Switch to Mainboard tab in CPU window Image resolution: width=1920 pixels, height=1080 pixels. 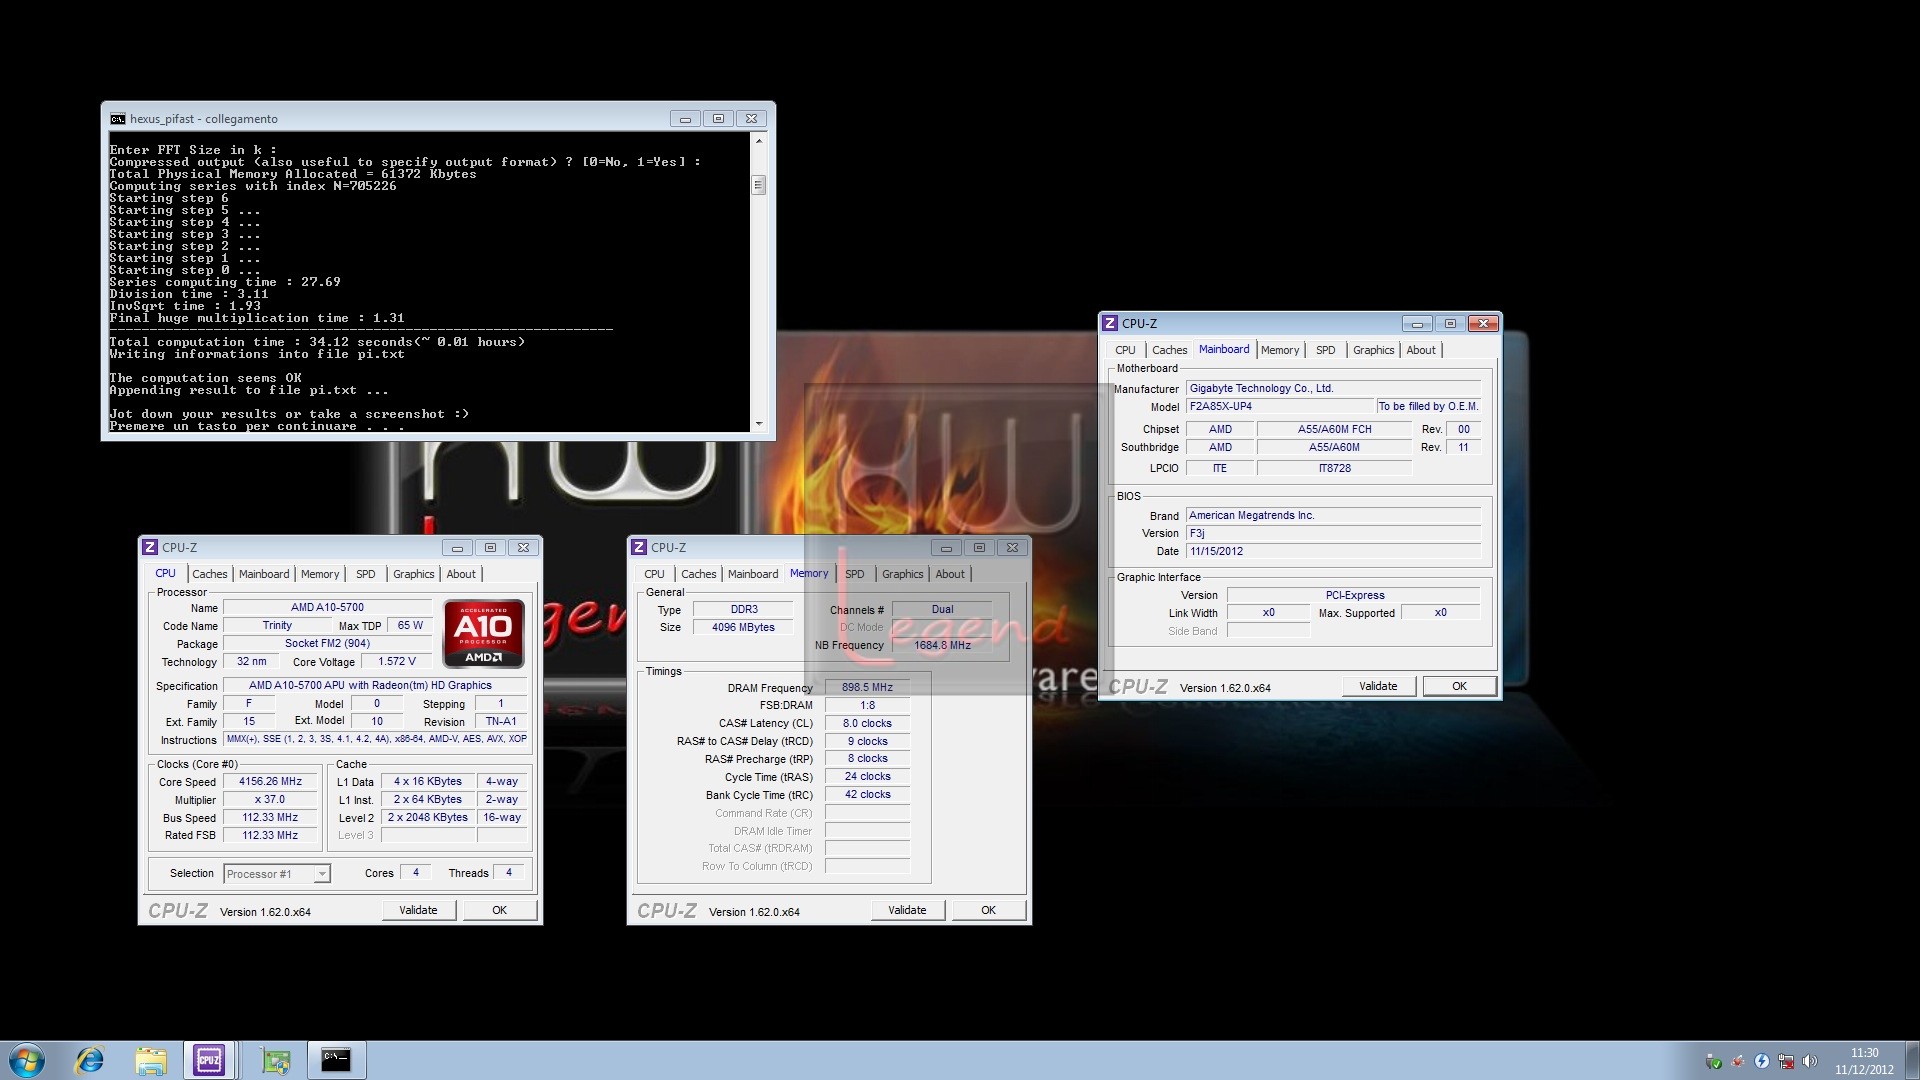point(264,574)
